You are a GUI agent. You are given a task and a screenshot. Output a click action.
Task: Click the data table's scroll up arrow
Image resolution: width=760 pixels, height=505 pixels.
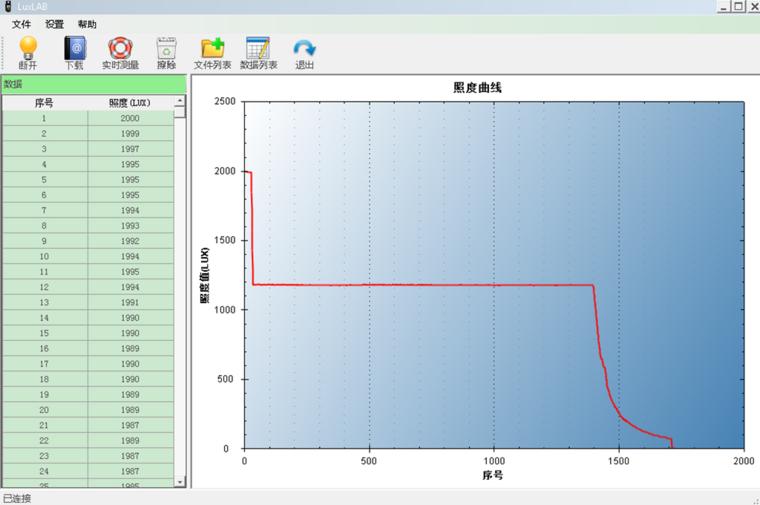point(180,100)
